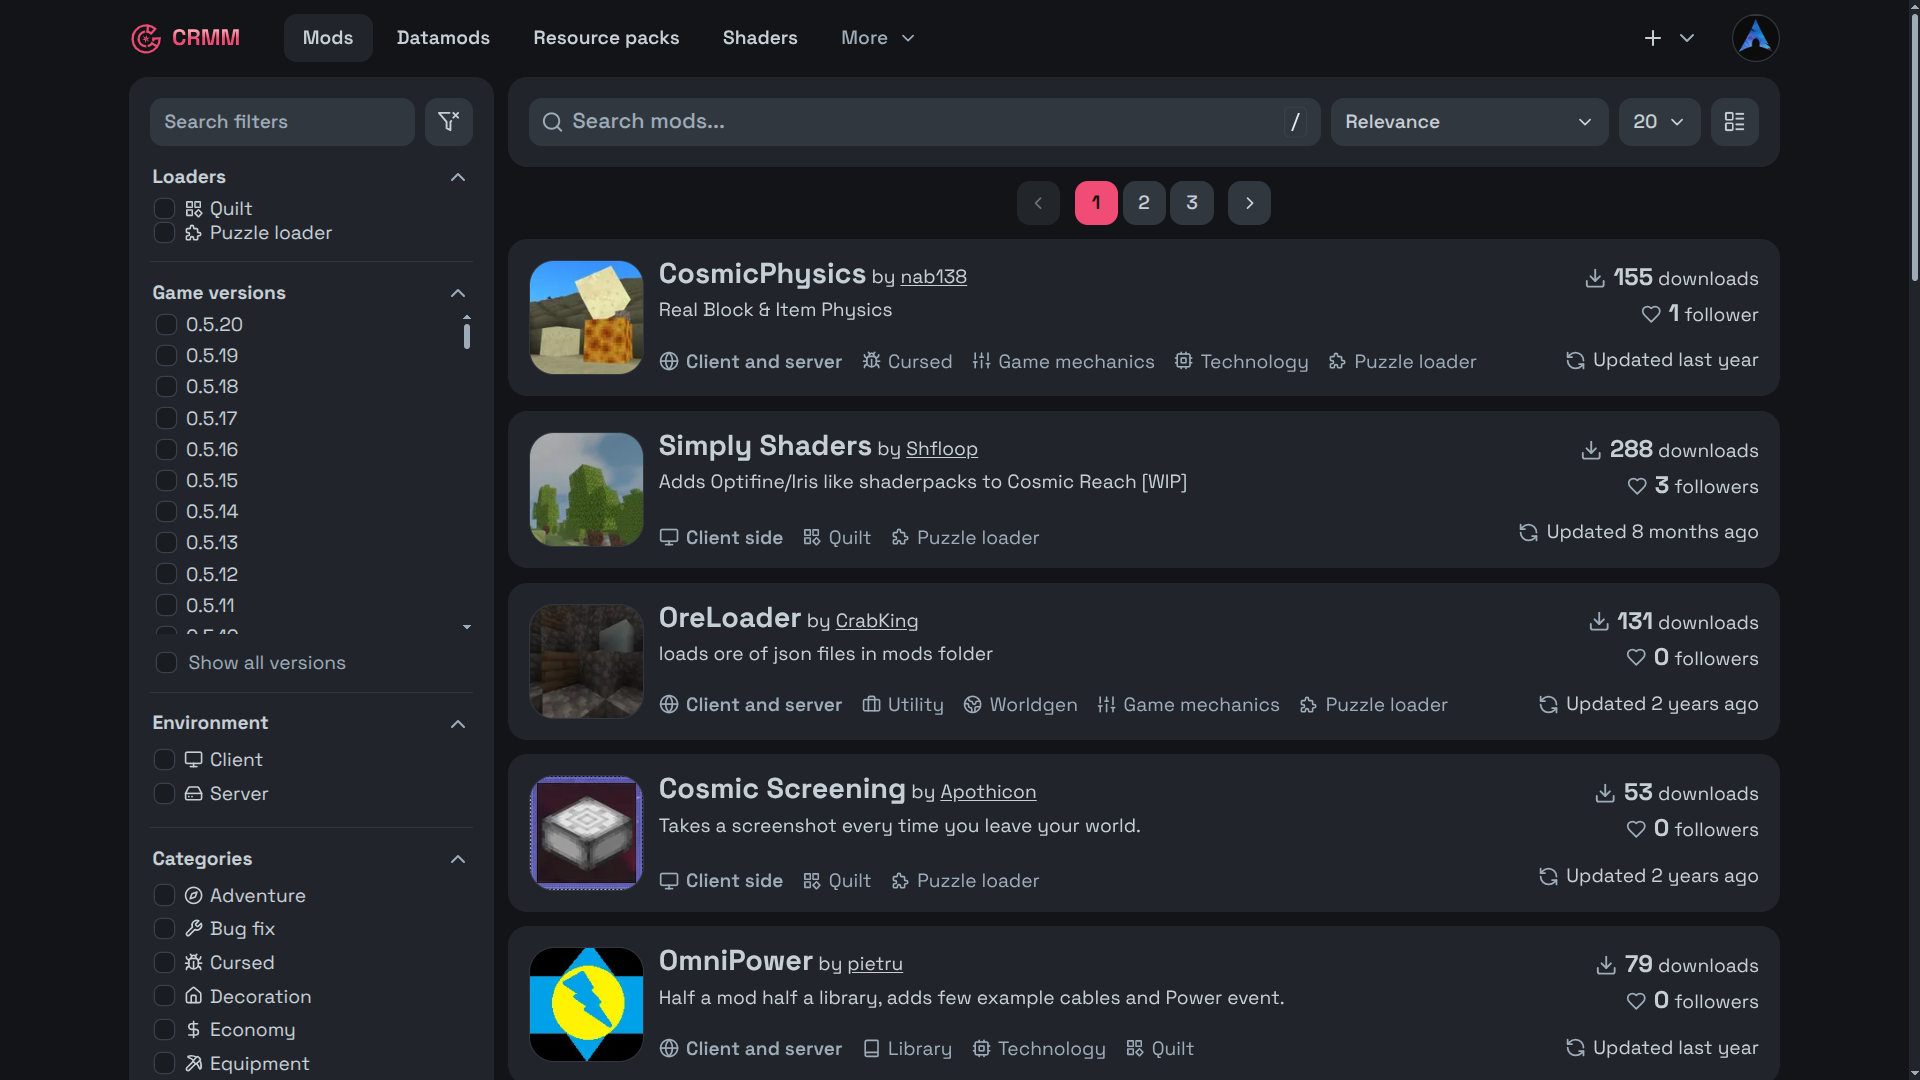The width and height of the screenshot is (1920, 1080).
Task: Check the Adventure category checkbox
Action: click(x=165, y=896)
